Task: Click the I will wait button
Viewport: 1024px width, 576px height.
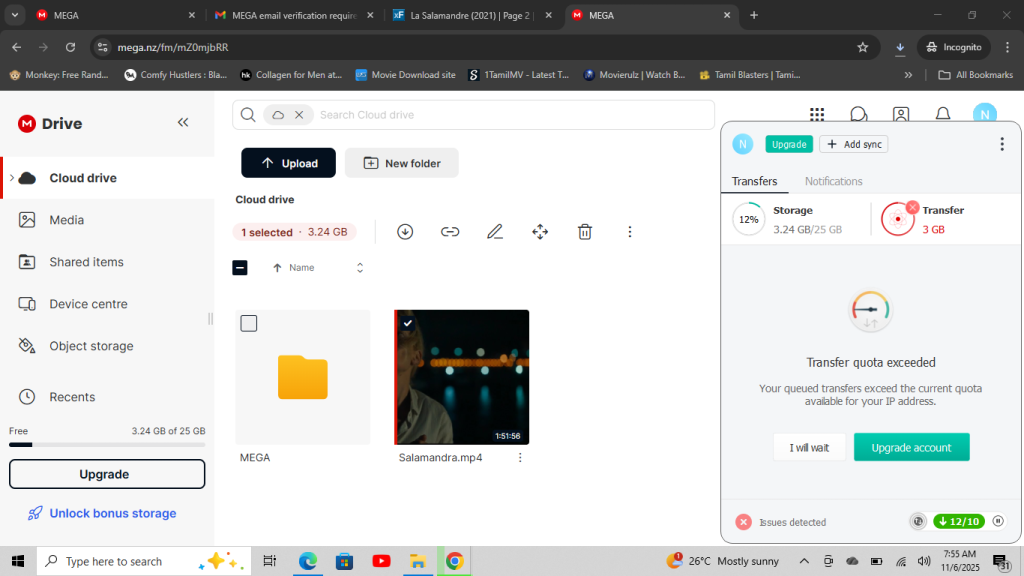Action: pyautogui.click(x=808, y=447)
